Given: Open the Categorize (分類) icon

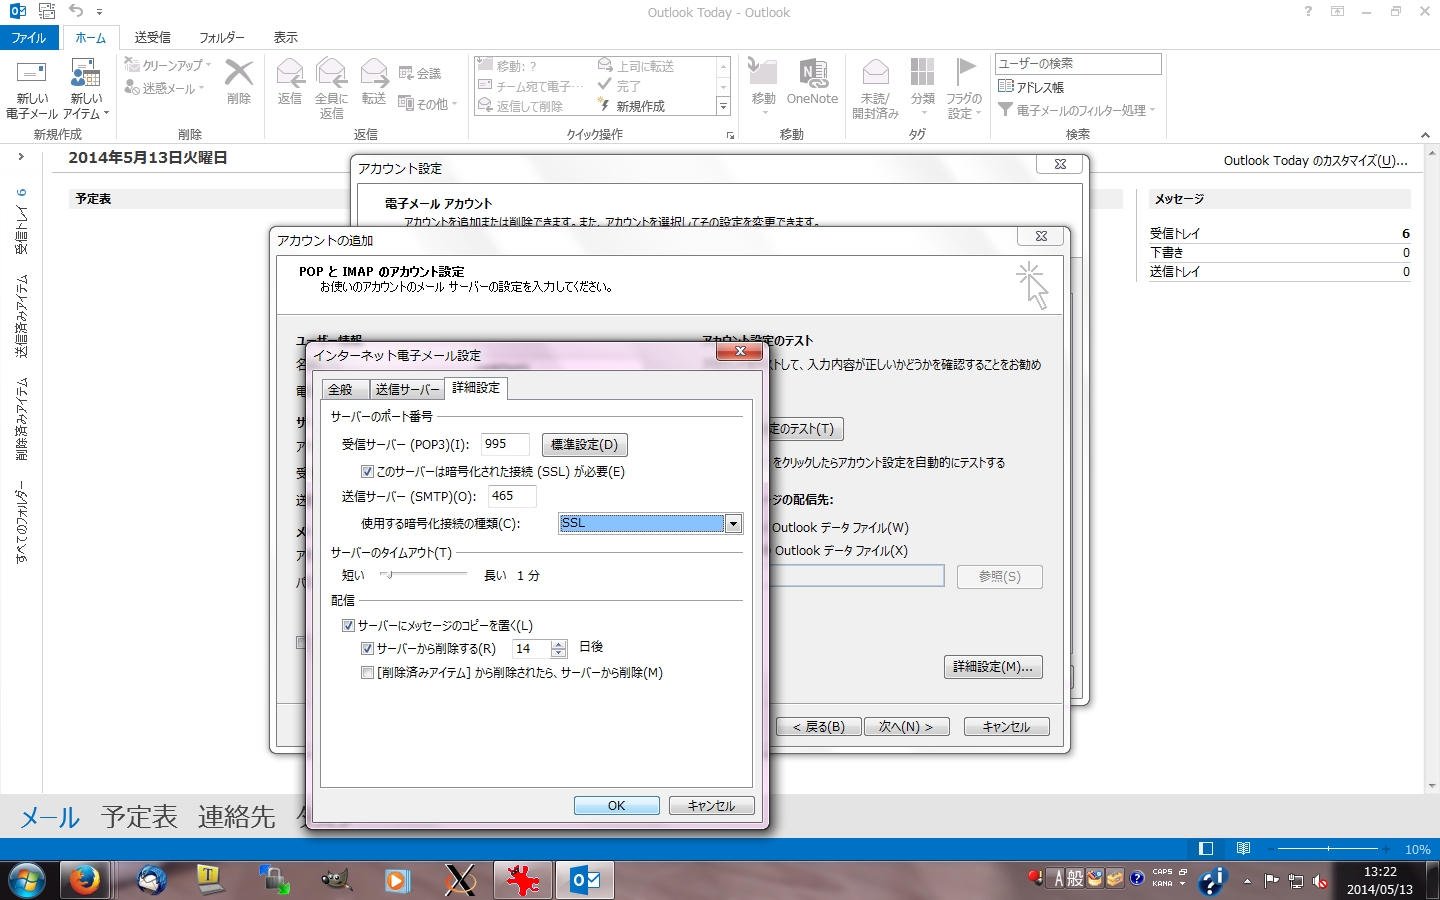Looking at the screenshot, I should 923,85.
